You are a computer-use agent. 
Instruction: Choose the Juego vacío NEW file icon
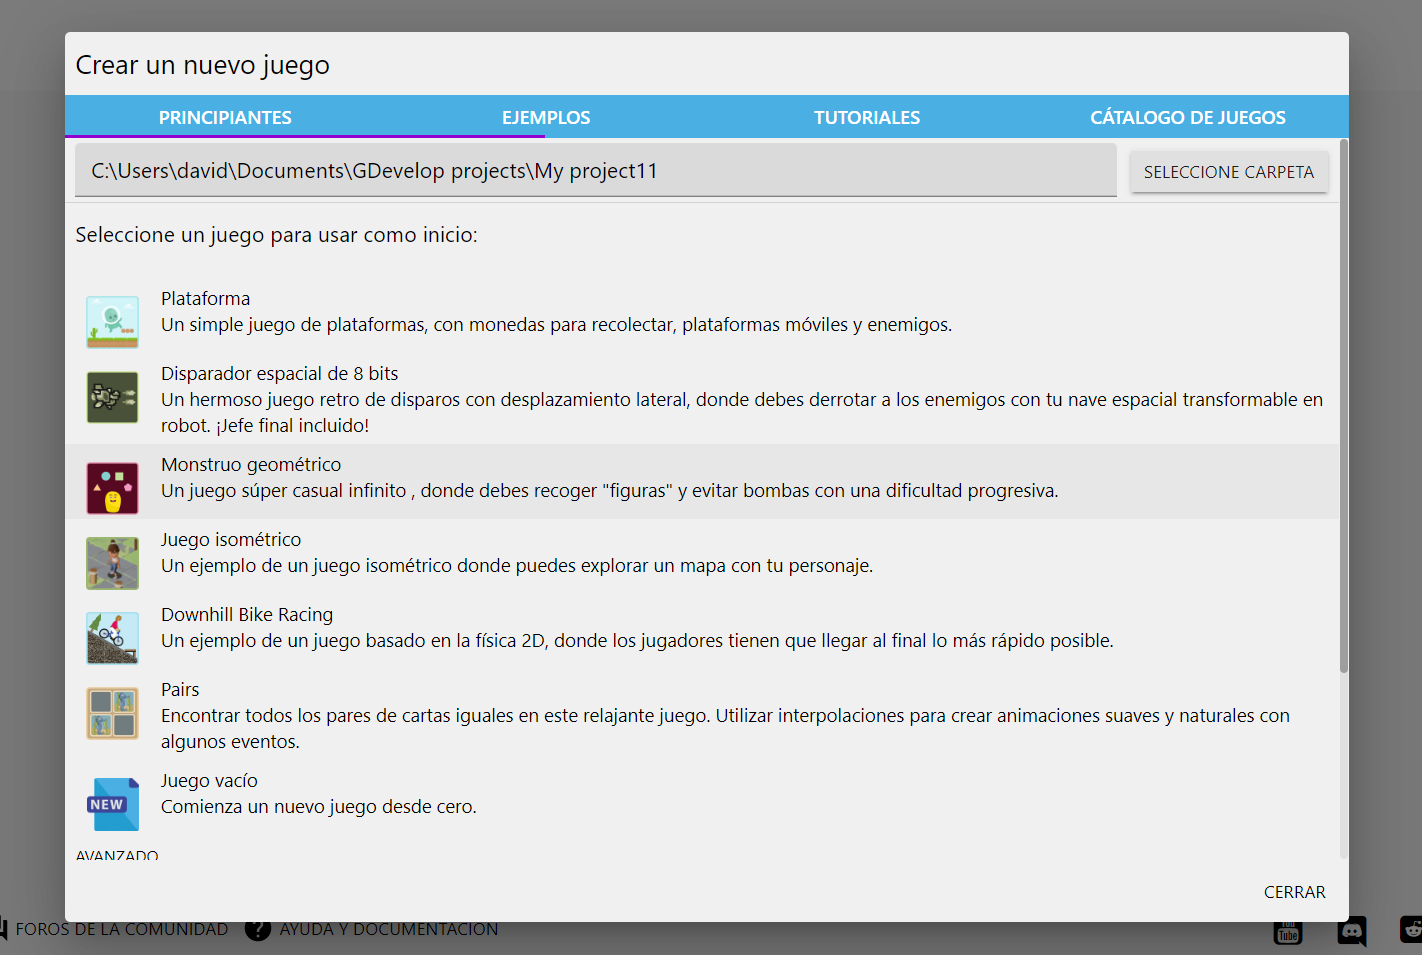pos(112,804)
